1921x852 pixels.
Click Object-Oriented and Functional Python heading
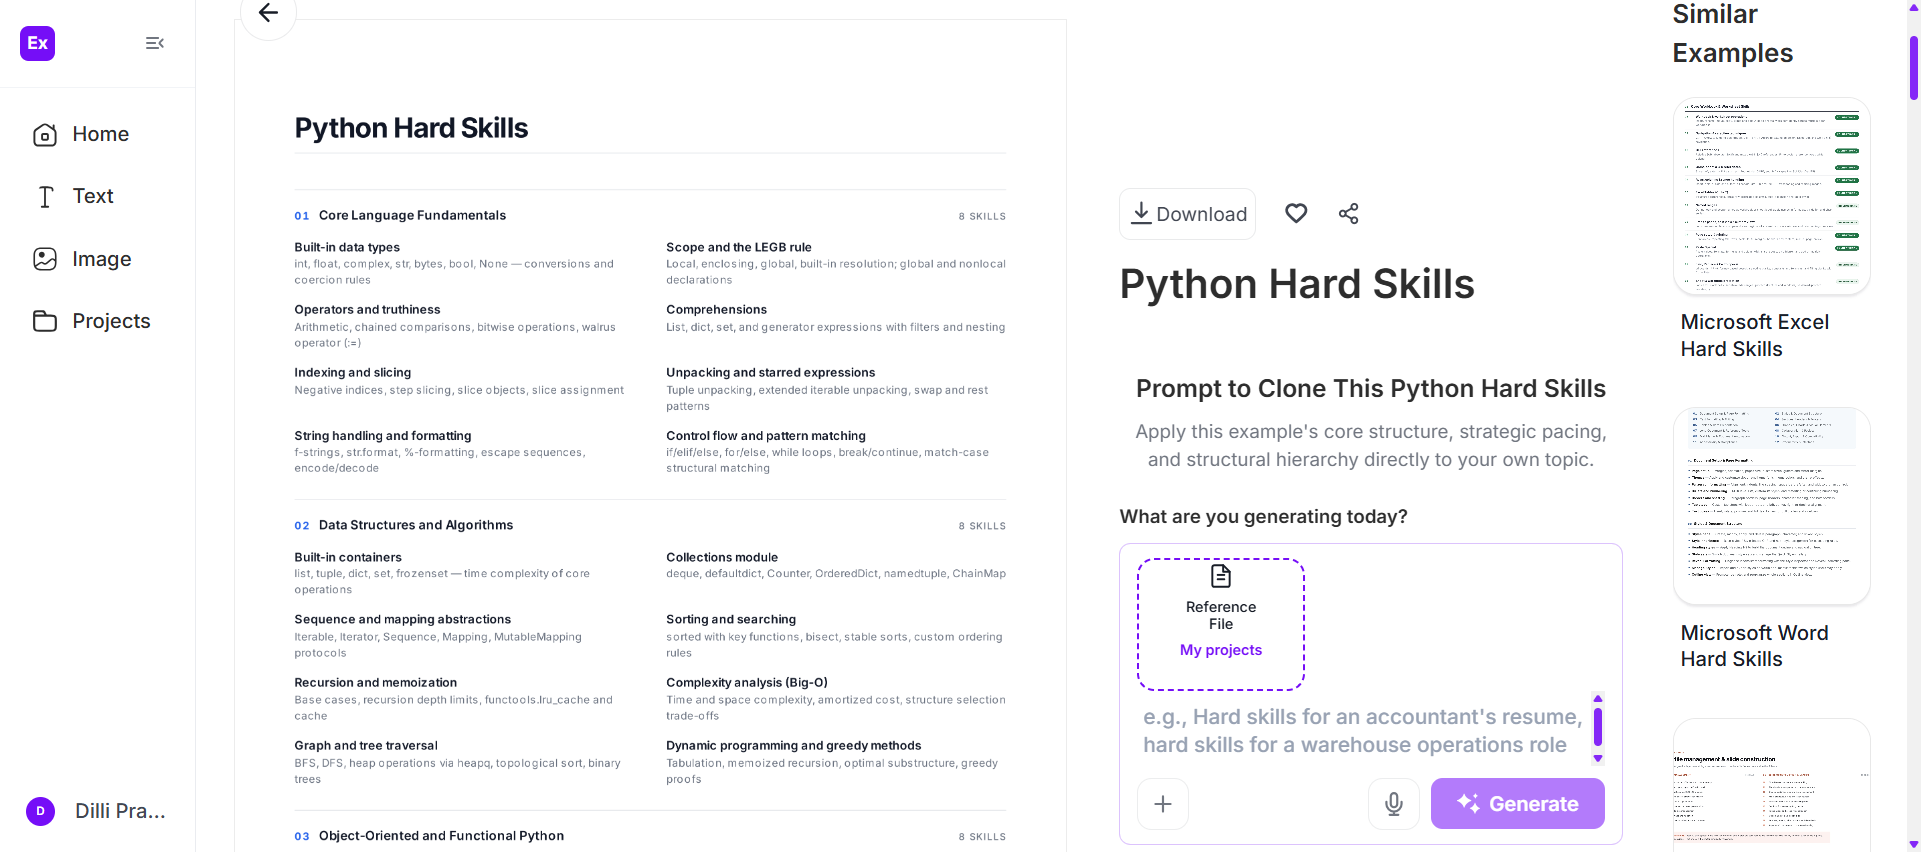[x=441, y=836]
